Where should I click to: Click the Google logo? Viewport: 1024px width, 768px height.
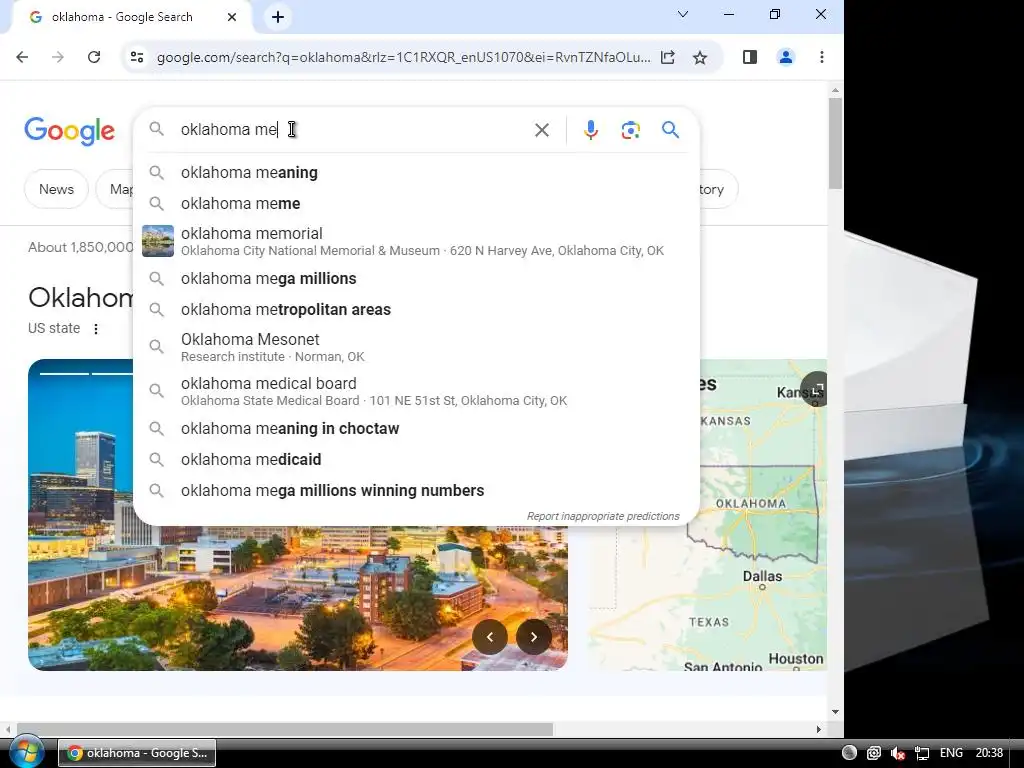(69, 131)
